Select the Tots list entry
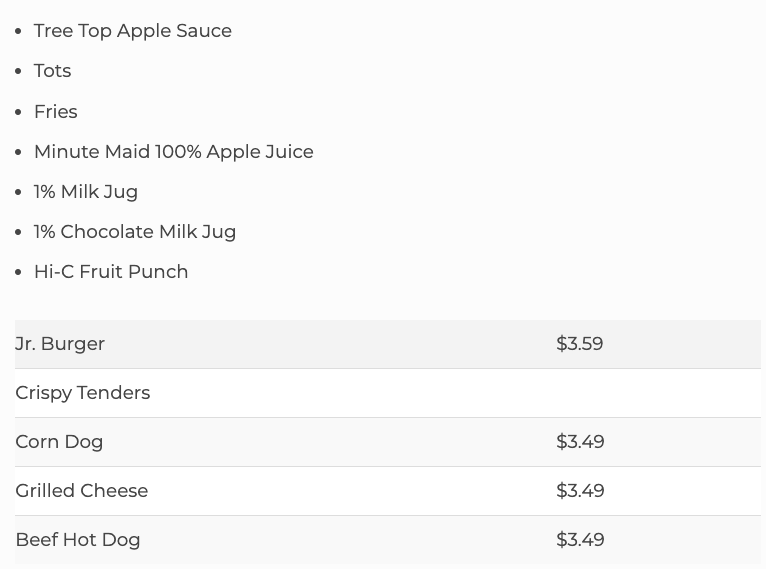The image size is (766, 569). (52, 71)
